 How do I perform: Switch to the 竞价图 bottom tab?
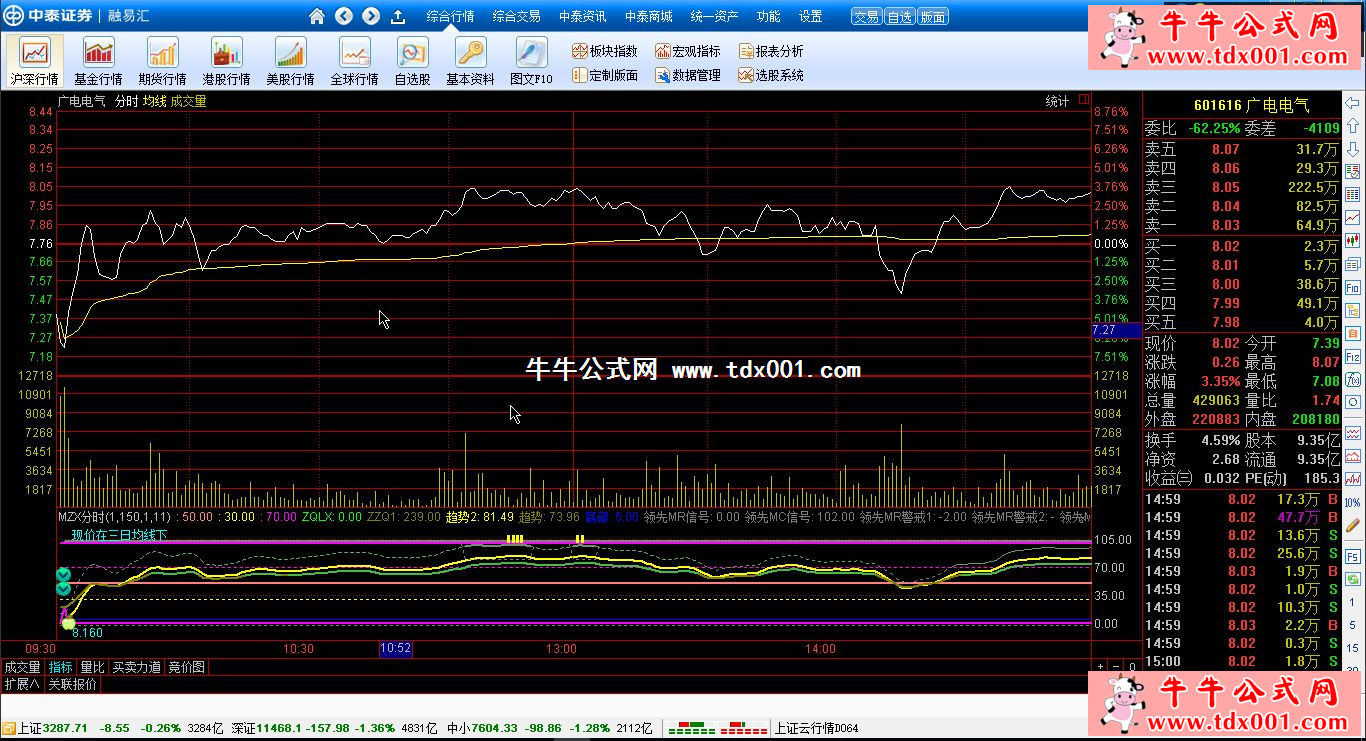tap(186, 667)
